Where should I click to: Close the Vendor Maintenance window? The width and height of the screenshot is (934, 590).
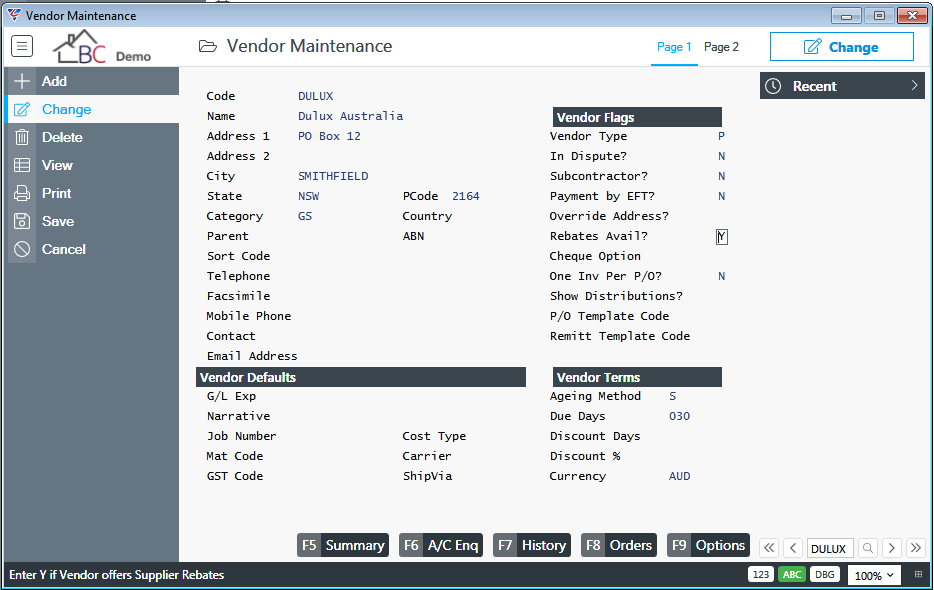coord(912,15)
